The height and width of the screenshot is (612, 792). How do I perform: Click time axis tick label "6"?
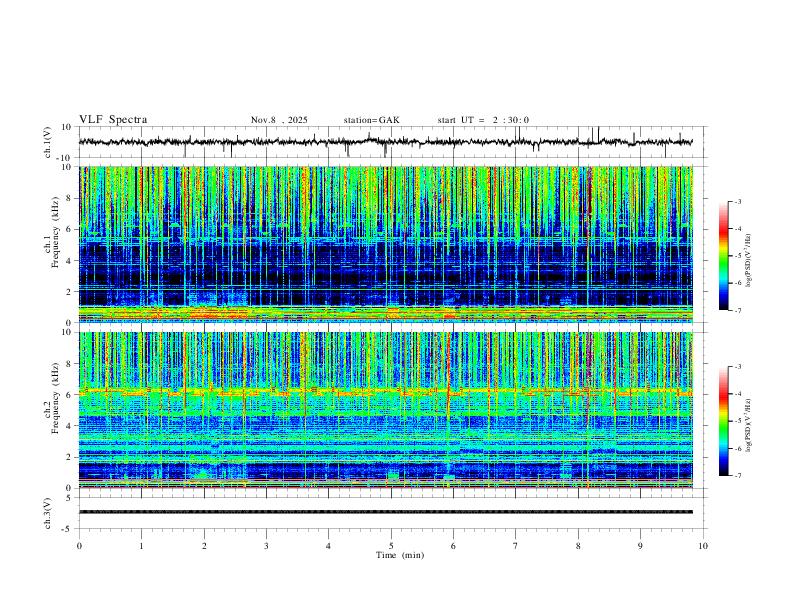[454, 546]
